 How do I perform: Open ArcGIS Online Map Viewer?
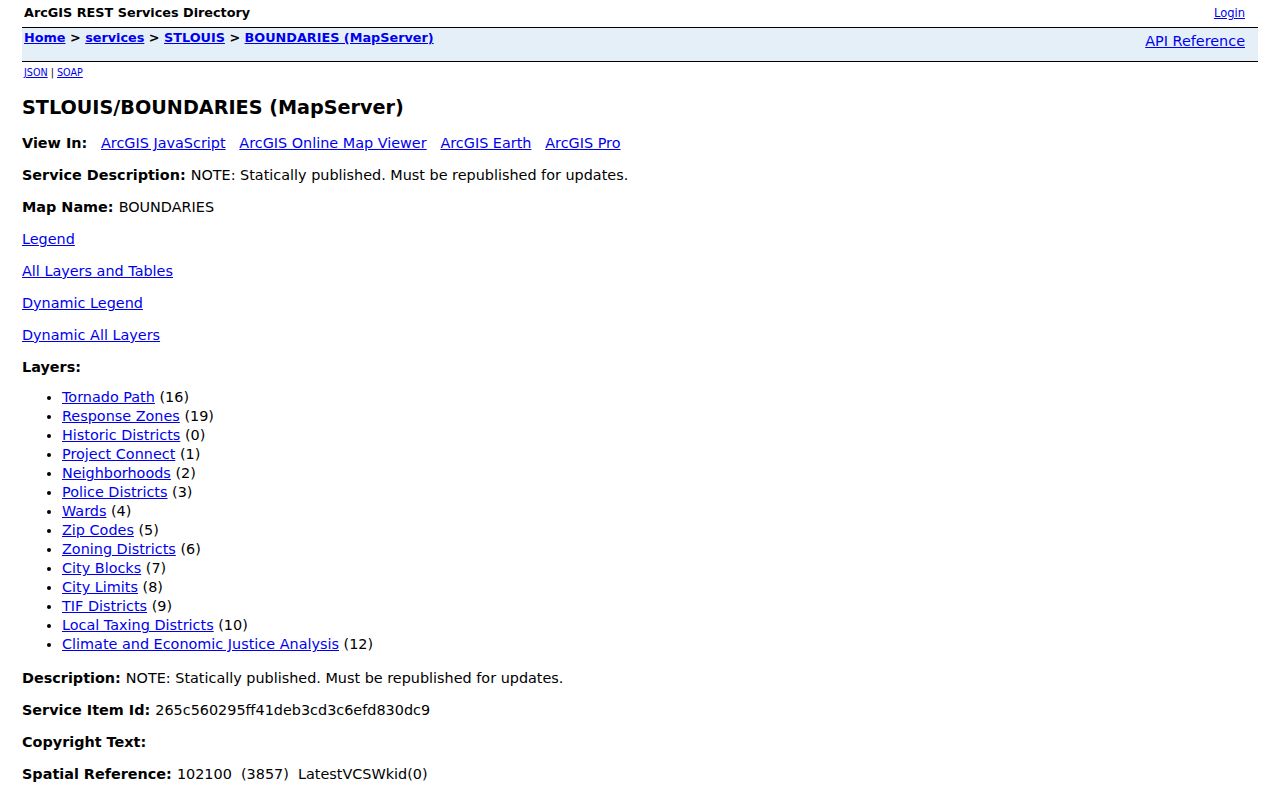[333, 143]
